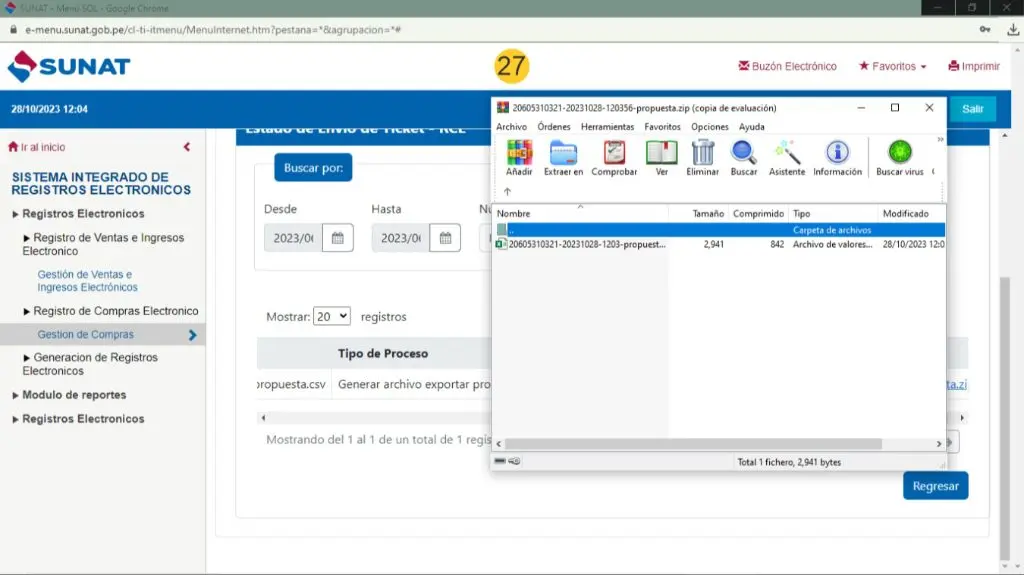Open the Ver viewer icon
Viewport: 1024px width, 575px height.
(x=661, y=154)
